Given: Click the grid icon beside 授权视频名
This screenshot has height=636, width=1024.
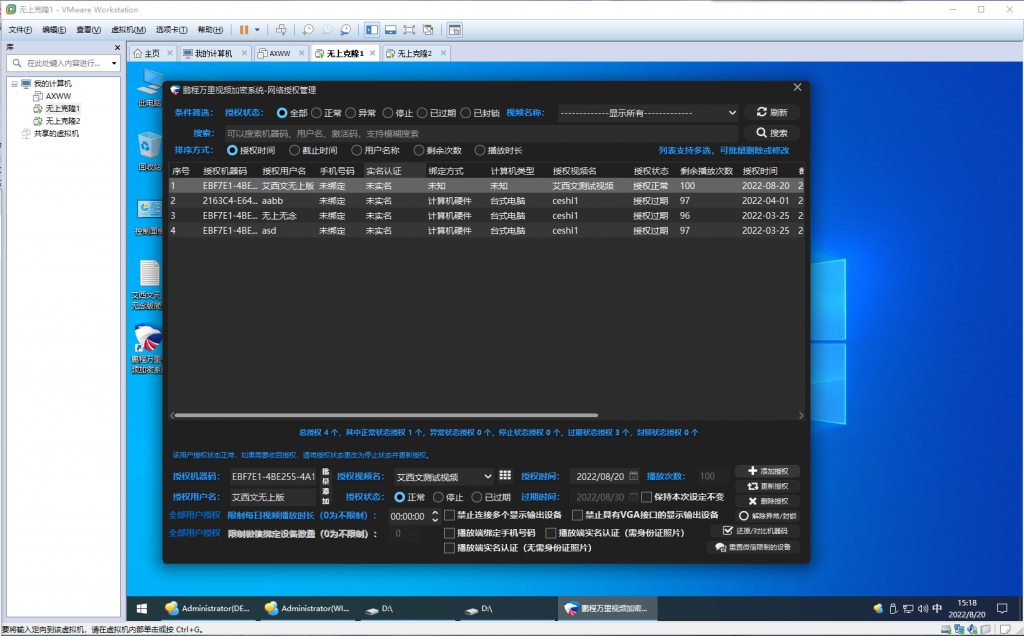Looking at the screenshot, I should 505,476.
